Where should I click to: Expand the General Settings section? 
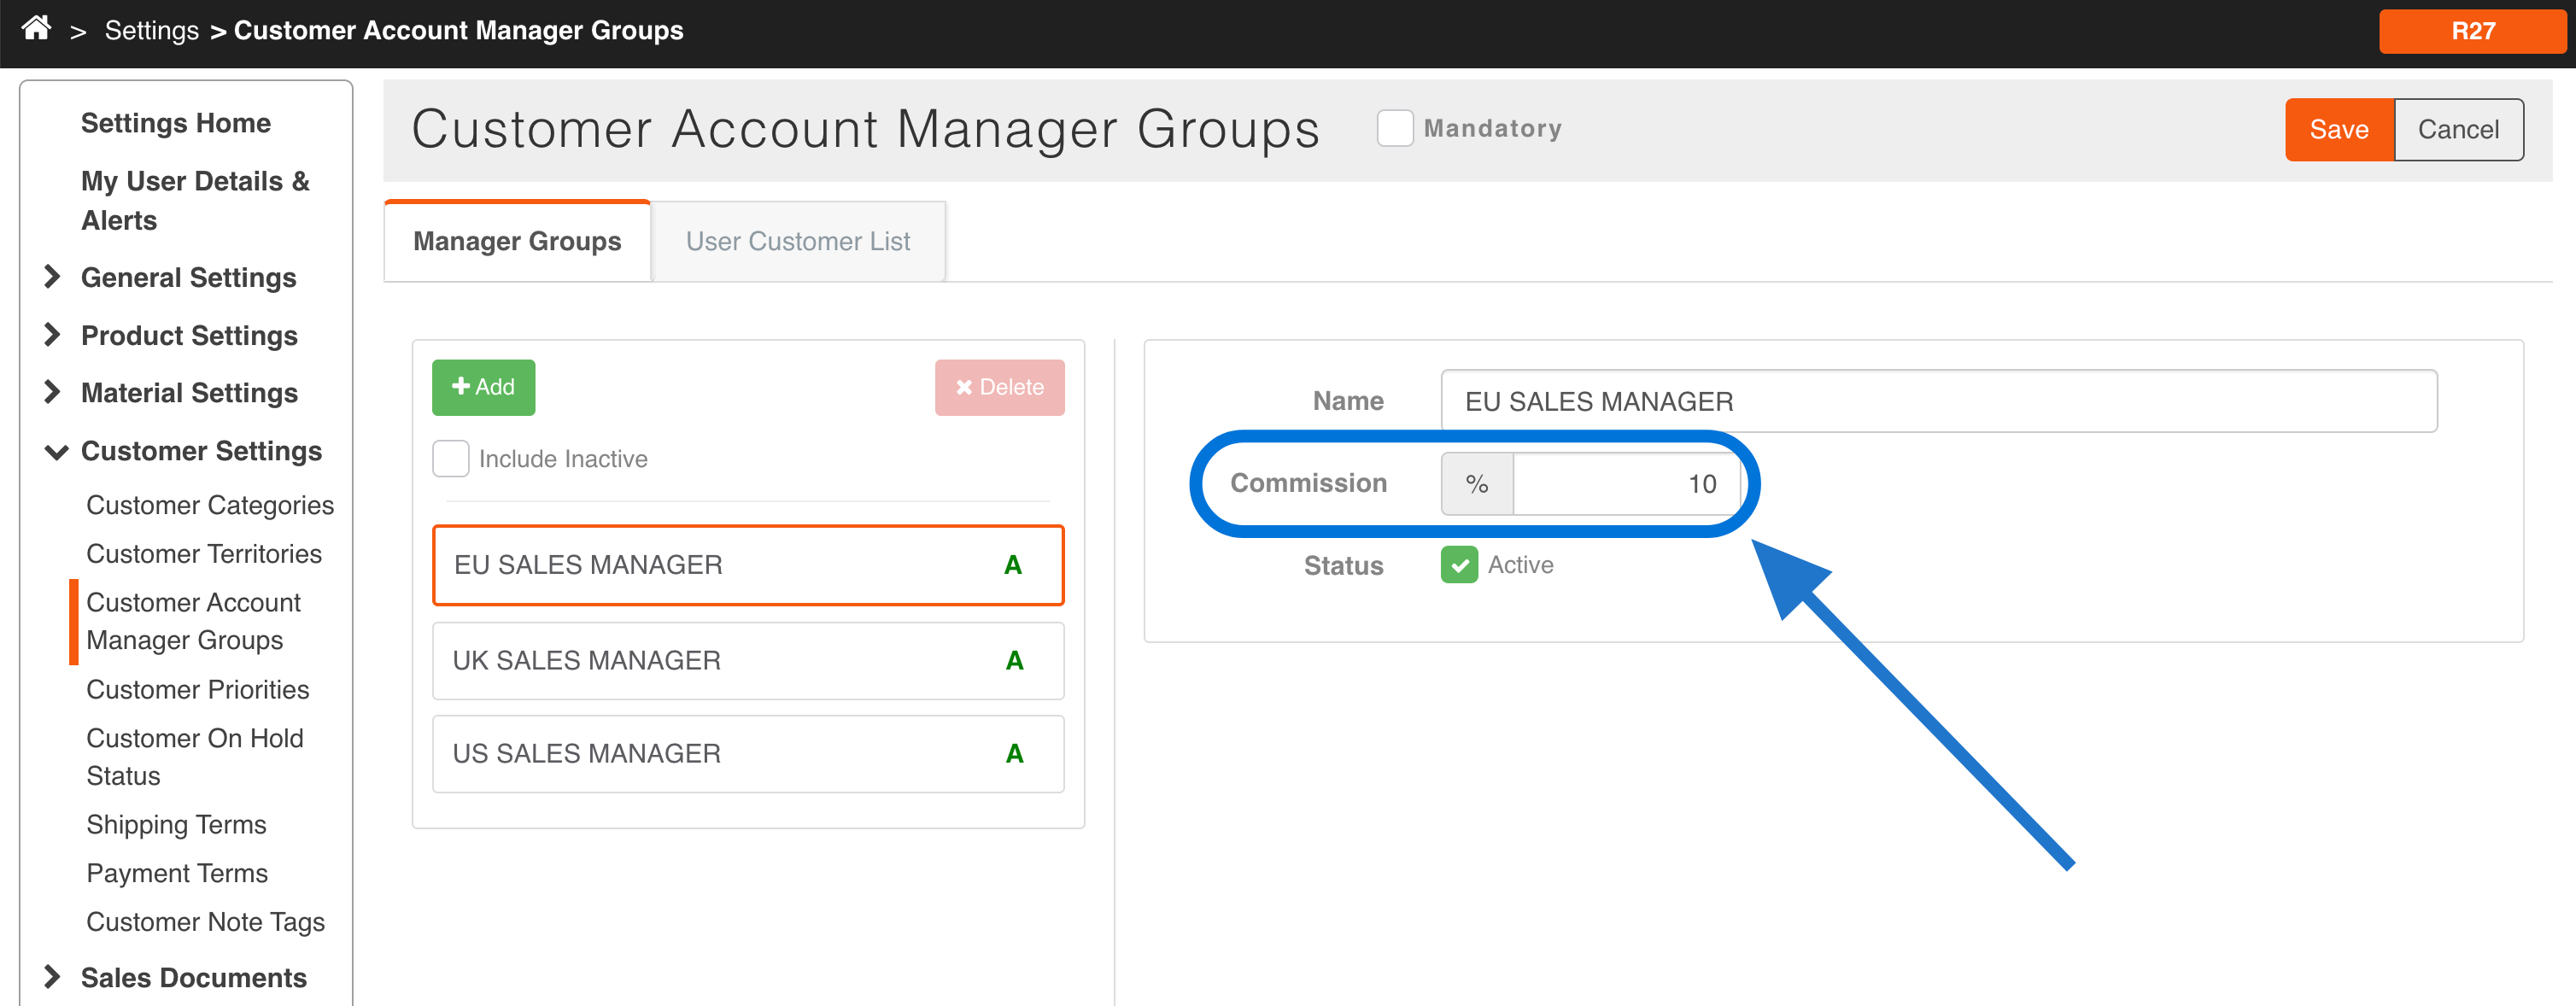pos(53,277)
